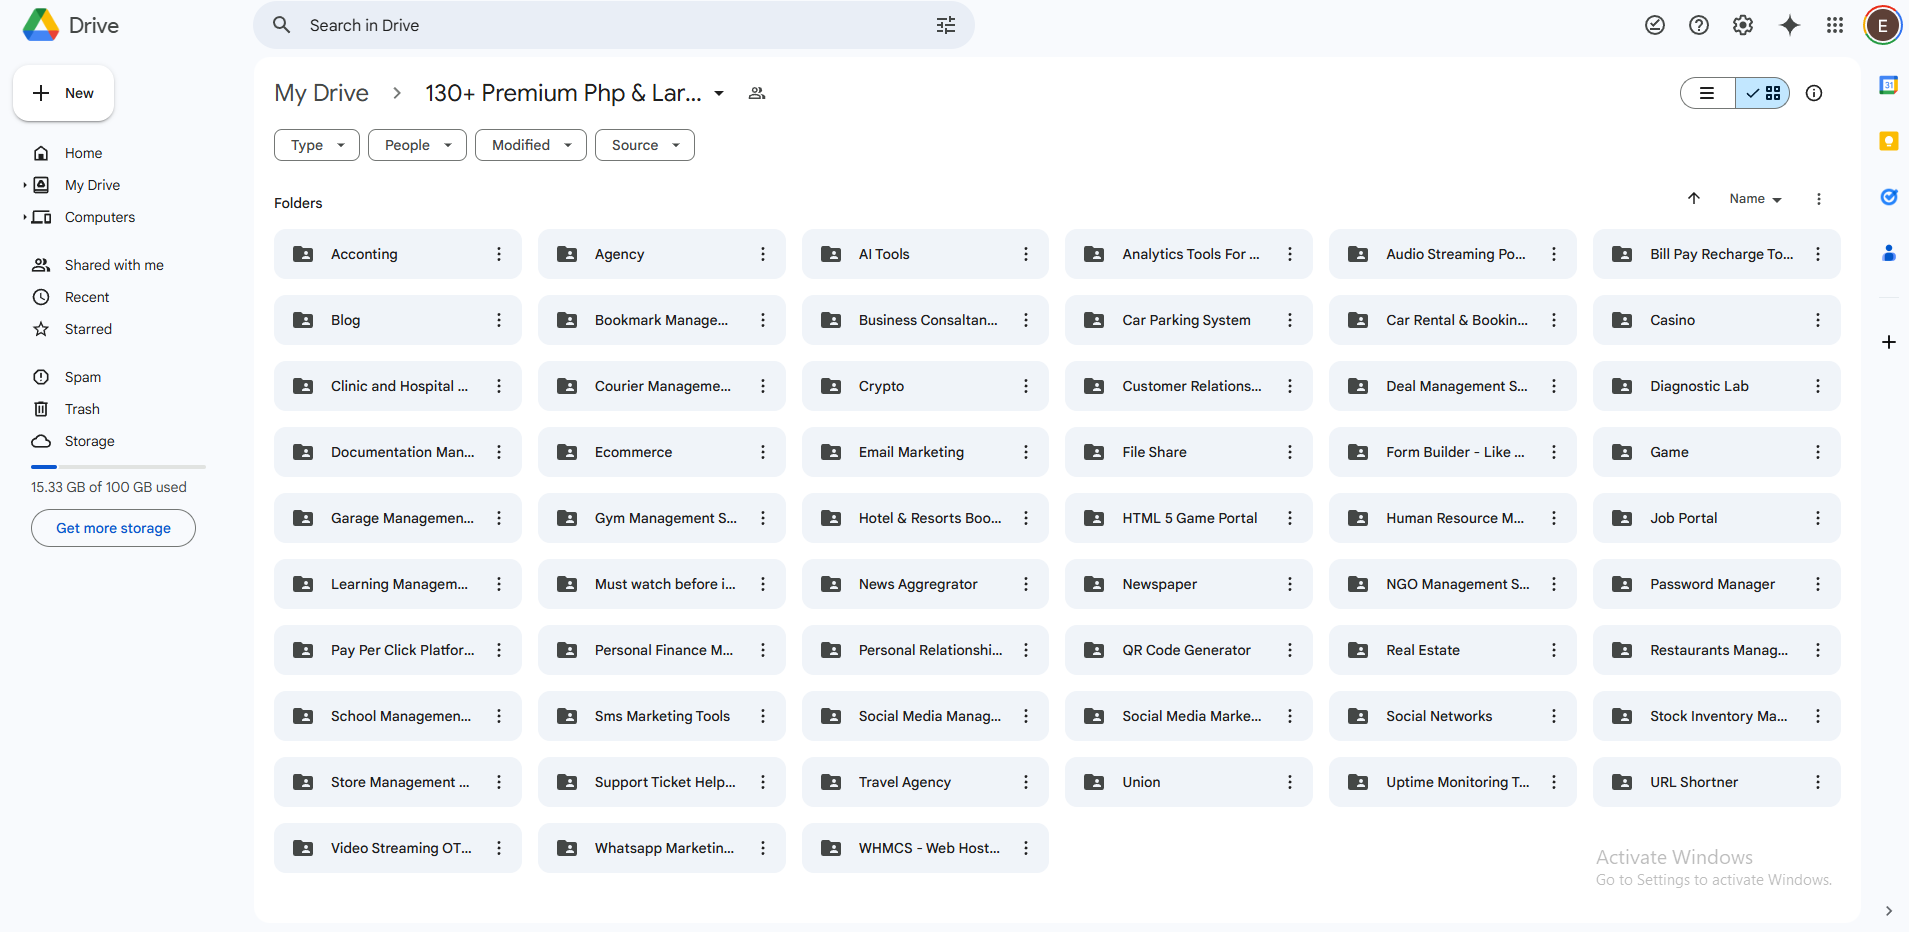
Task: Expand Computers tree arrow
Action: (25, 217)
